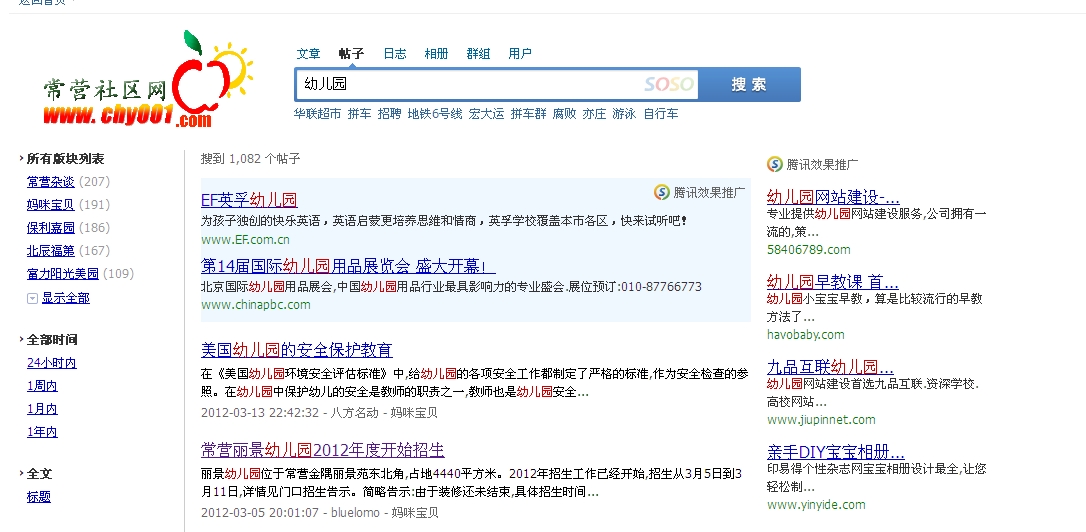Filter by 富力阳光美园 board
The width and height of the screenshot is (1086, 532).
click(63, 274)
